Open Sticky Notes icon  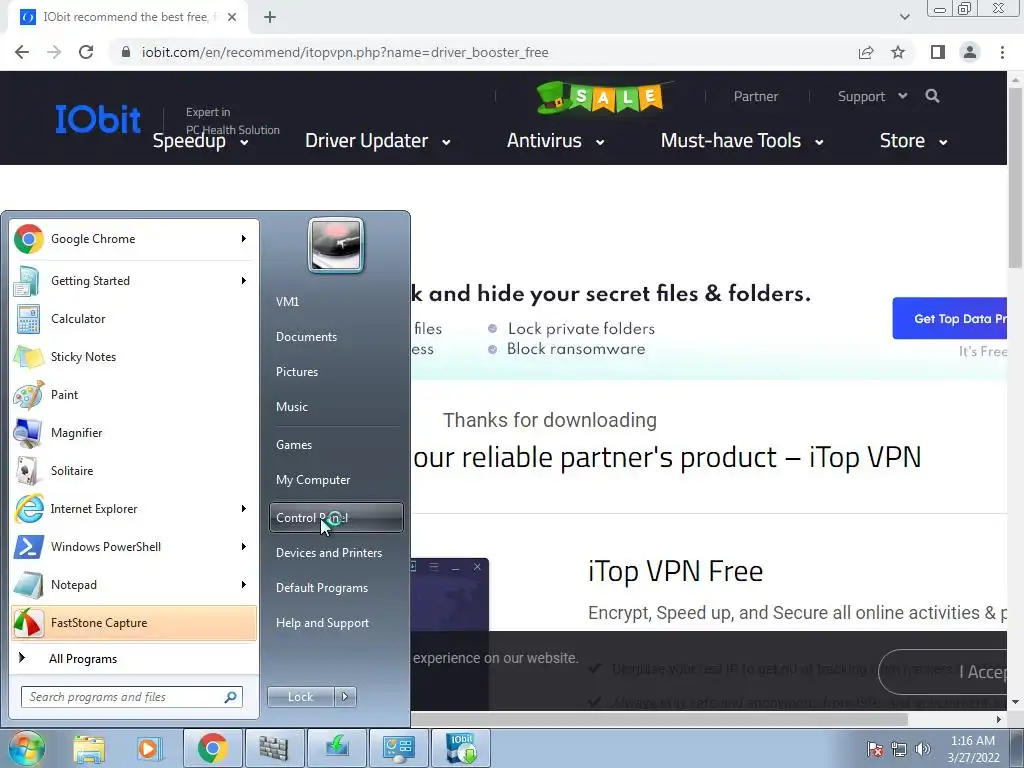[x=29, y=357]
